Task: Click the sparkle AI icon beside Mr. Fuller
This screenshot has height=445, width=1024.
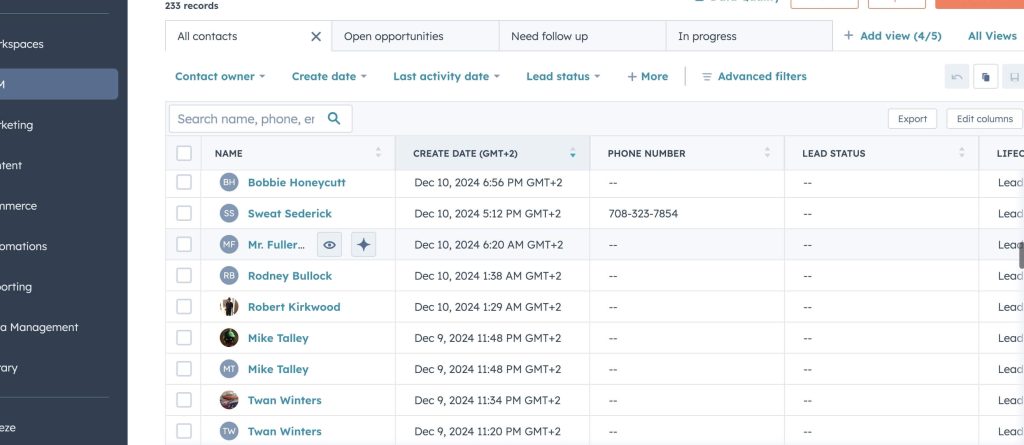Action: [363, 245]
